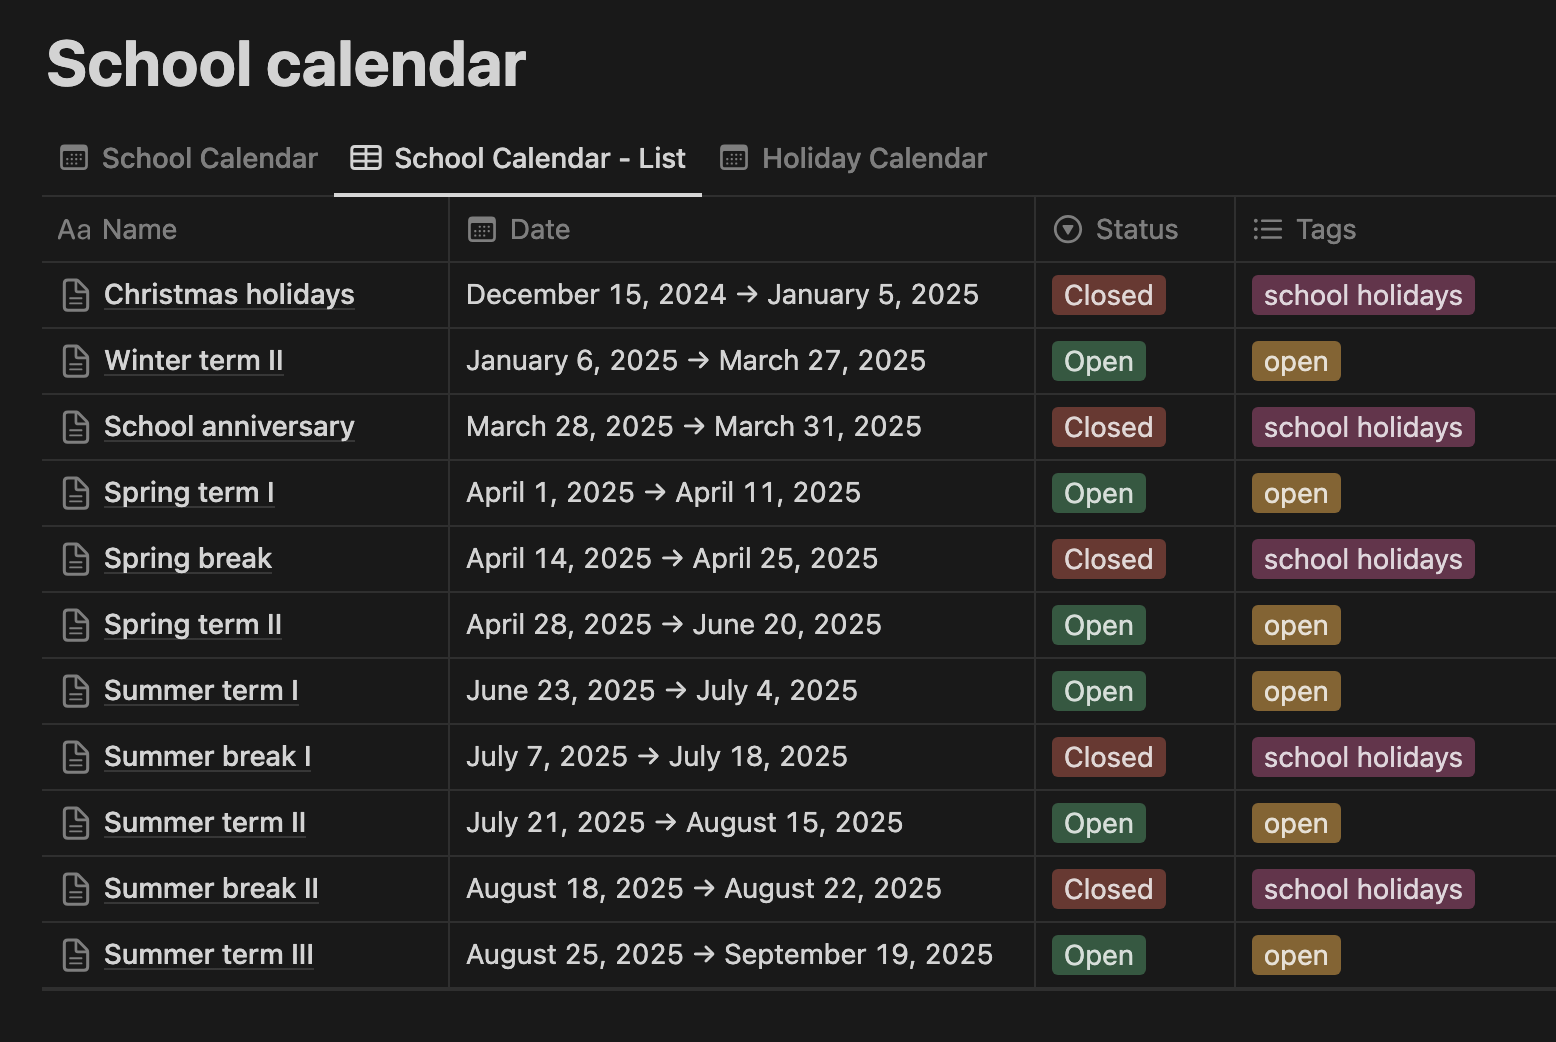This screenshot has width=1556, height=1042.
Task: Open the Tags column header menu
Action: [1396, 230]
